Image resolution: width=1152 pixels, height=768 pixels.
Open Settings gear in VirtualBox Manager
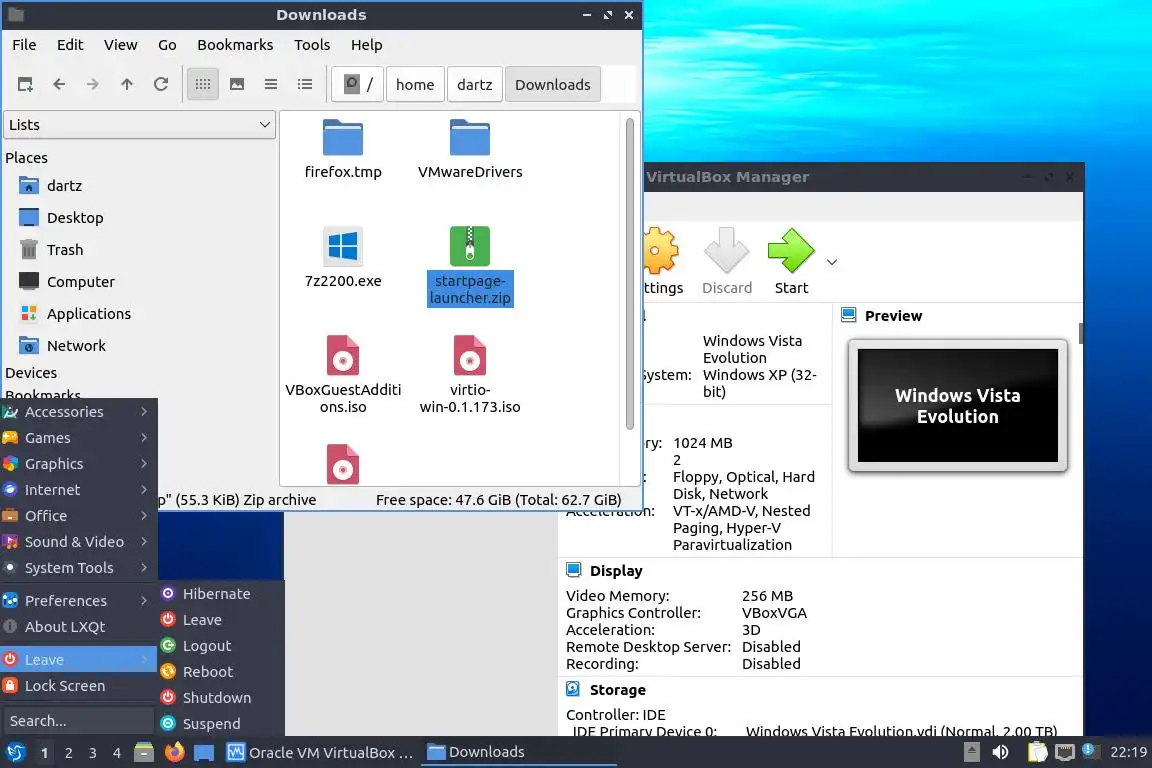661,261
